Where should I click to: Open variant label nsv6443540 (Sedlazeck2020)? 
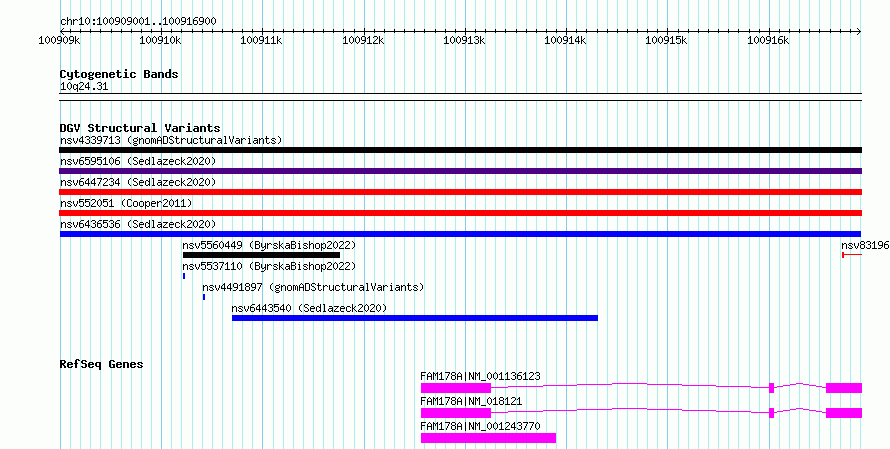point(309,308)
